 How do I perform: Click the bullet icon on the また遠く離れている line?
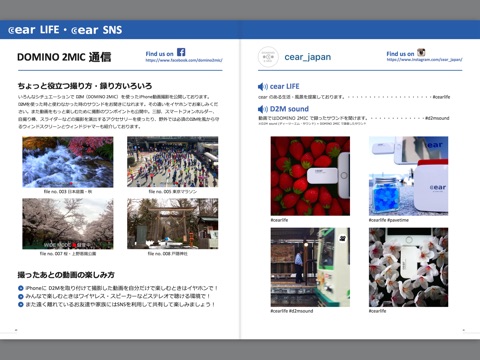coord(21,305)
